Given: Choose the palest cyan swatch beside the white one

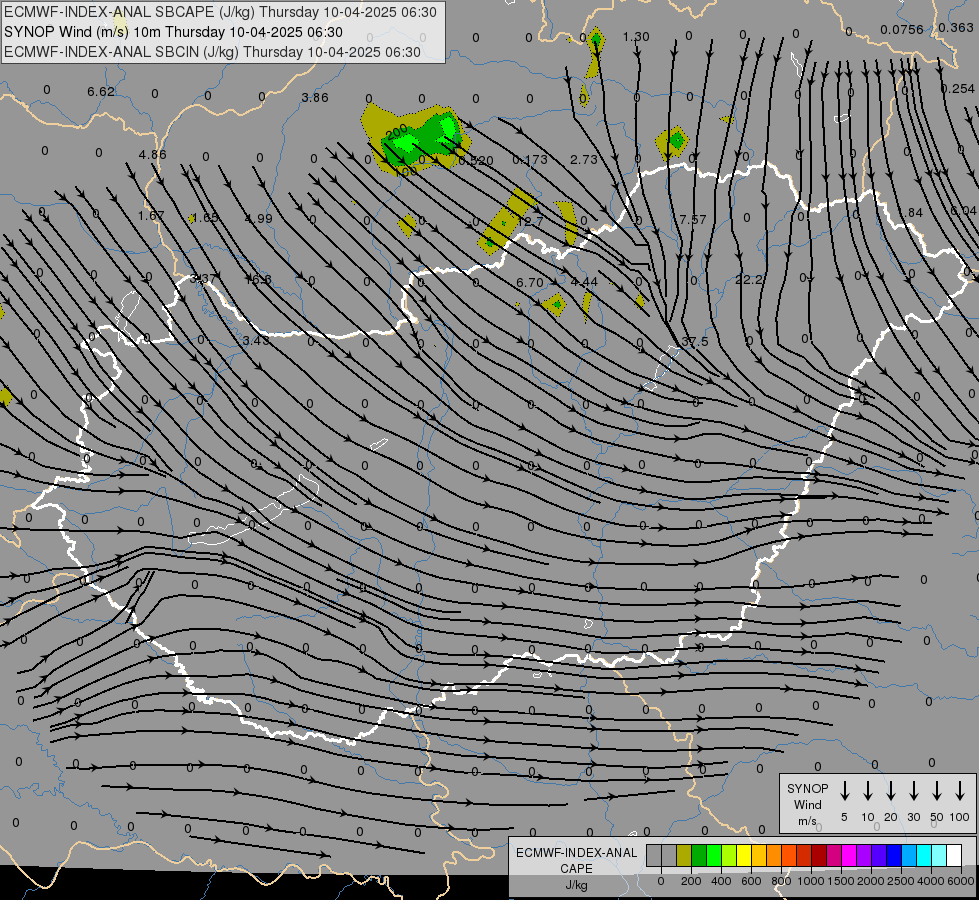Looking at the screenshot, I should coord(939,856).
